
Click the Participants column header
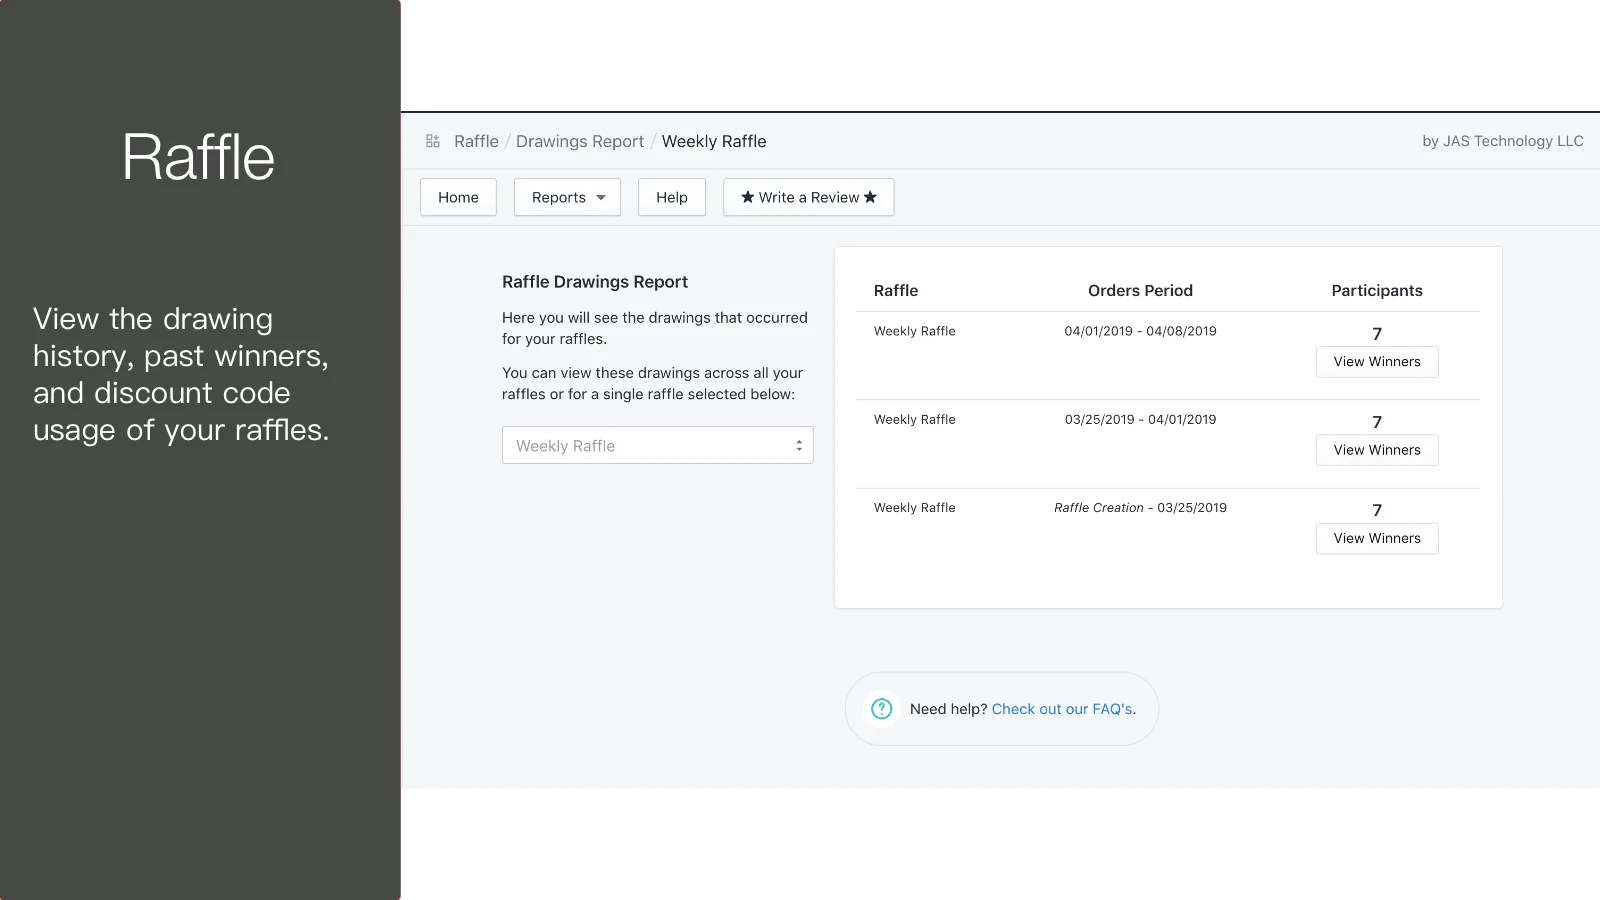click(1376, 290)
